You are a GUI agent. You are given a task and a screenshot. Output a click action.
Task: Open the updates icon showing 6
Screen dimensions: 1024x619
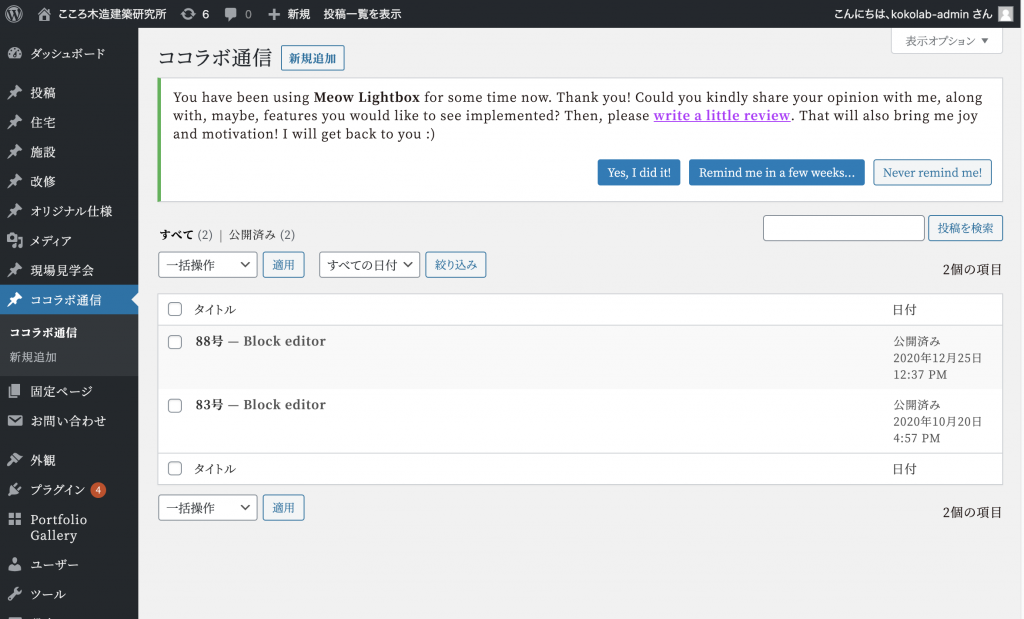pos(188,14)
